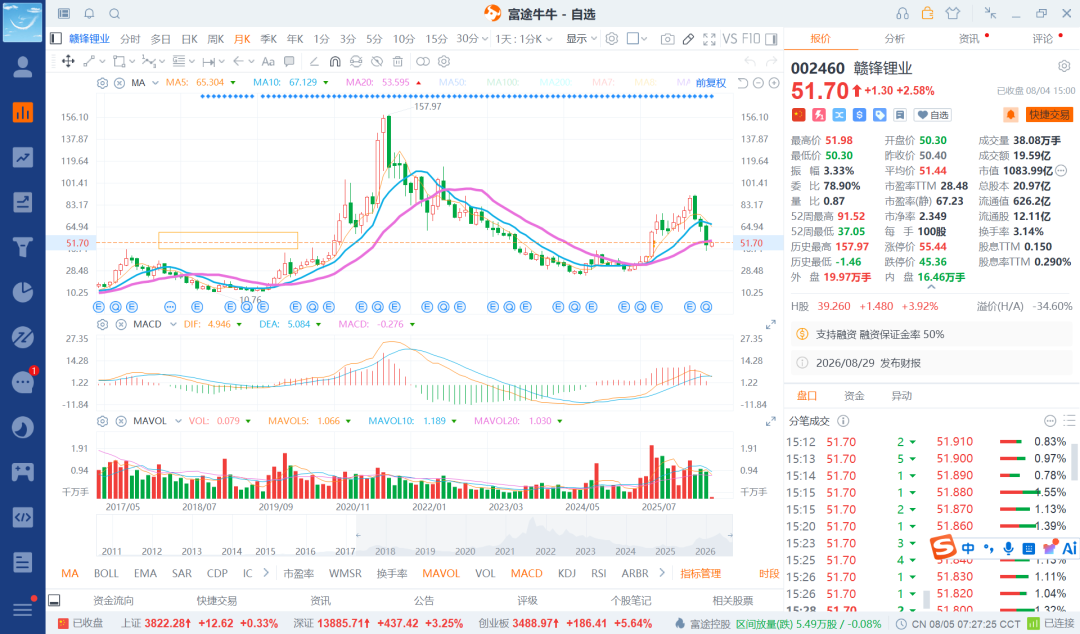The width and height of the screenshot is (1080, 634).
Task: Click the year range navigator slider
Action: [544, 535]
